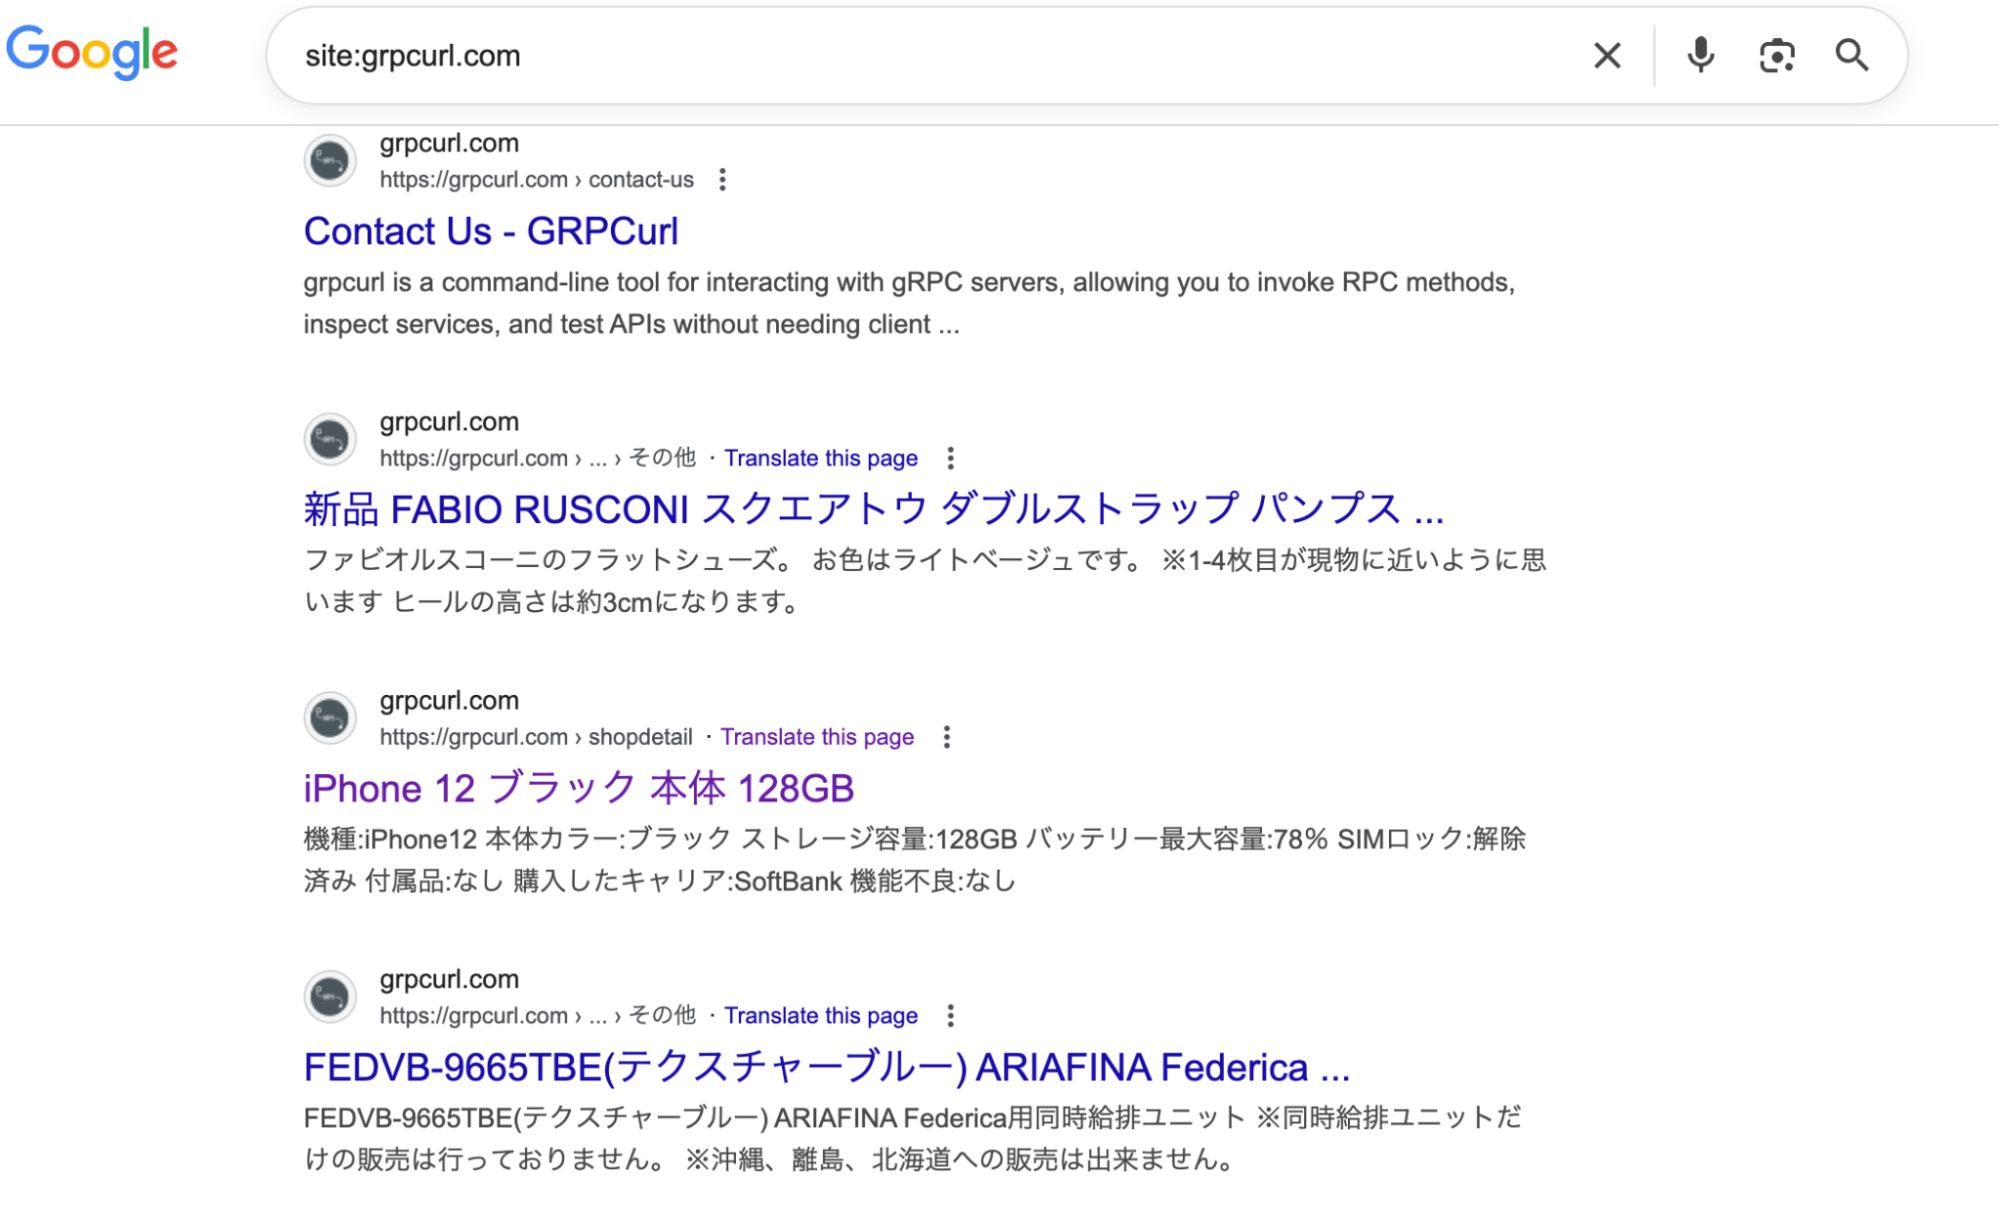Image resolution: width=1999 pixels, height=1217 pixels.
Task: Submit search with magnifying glass icon
Action: pos(1851,56)
